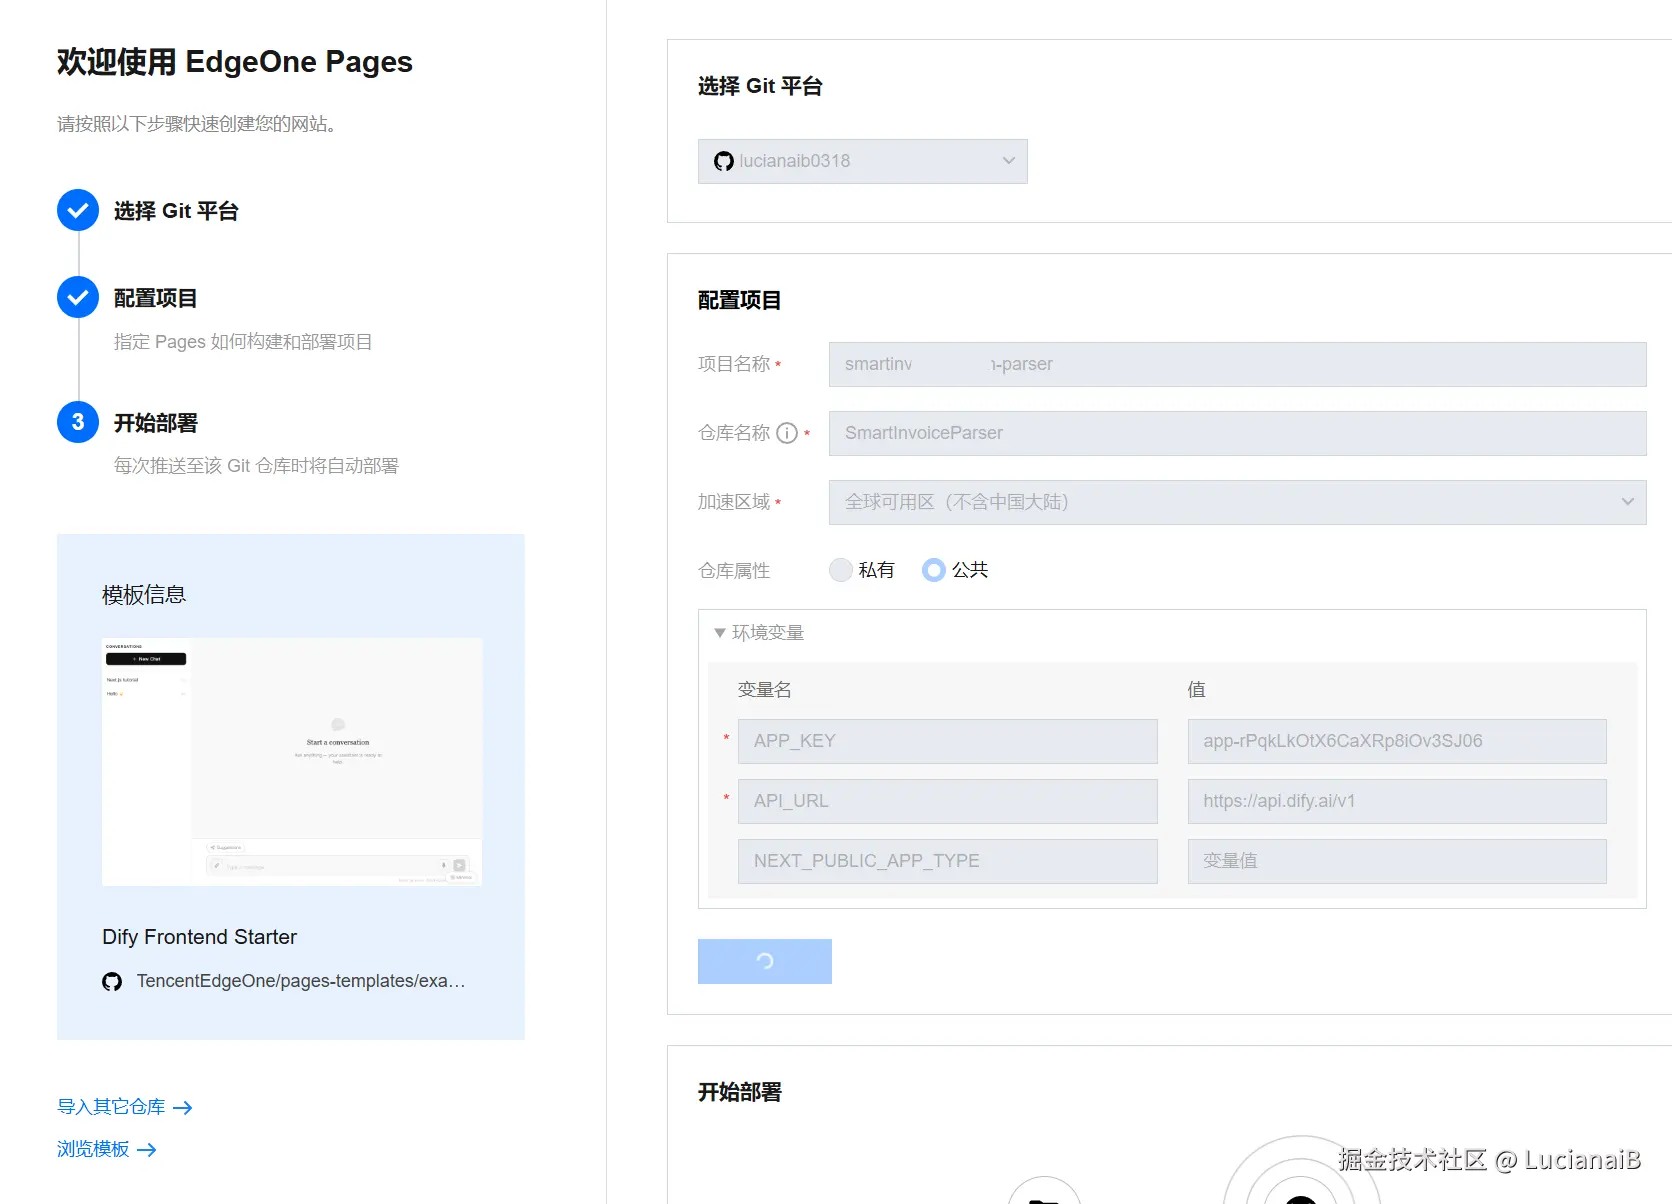The height and width of the screenshot is (1204, 1672).
Task: Click the https://api.dify.ai/v1 value field
Action: click(1397, 801)
